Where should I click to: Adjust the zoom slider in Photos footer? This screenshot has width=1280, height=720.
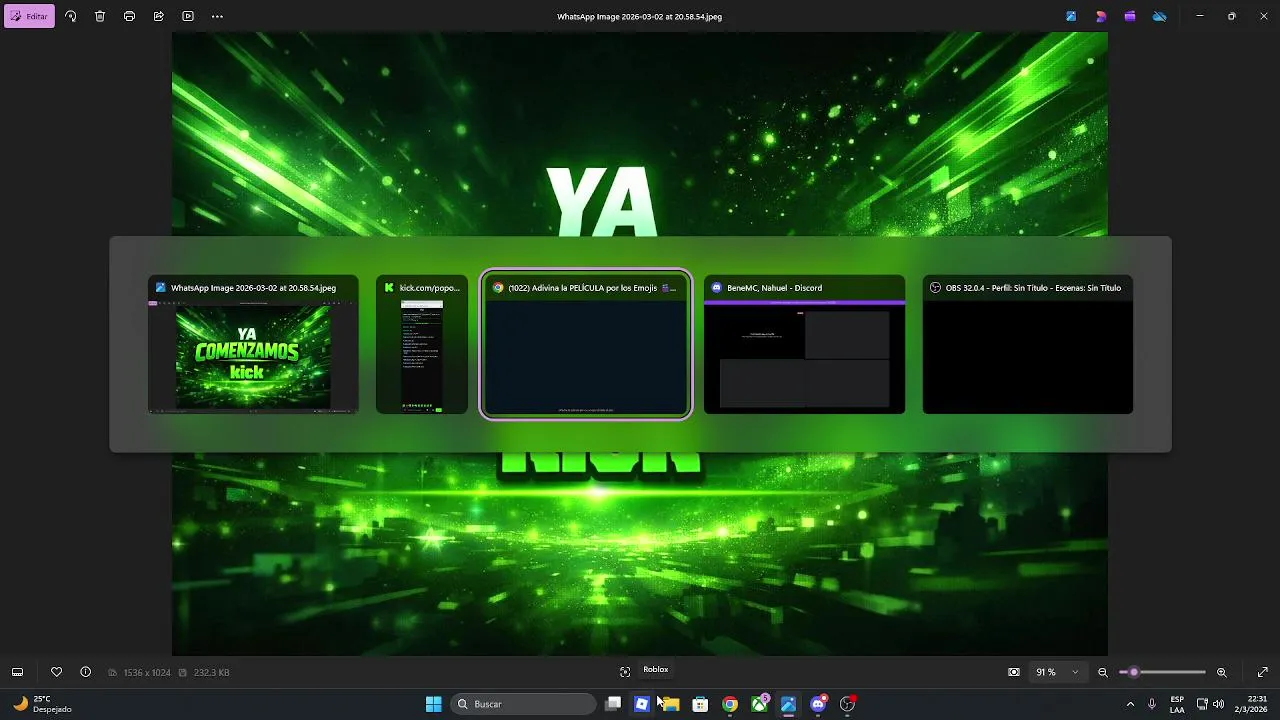[x=1162, y=672]
